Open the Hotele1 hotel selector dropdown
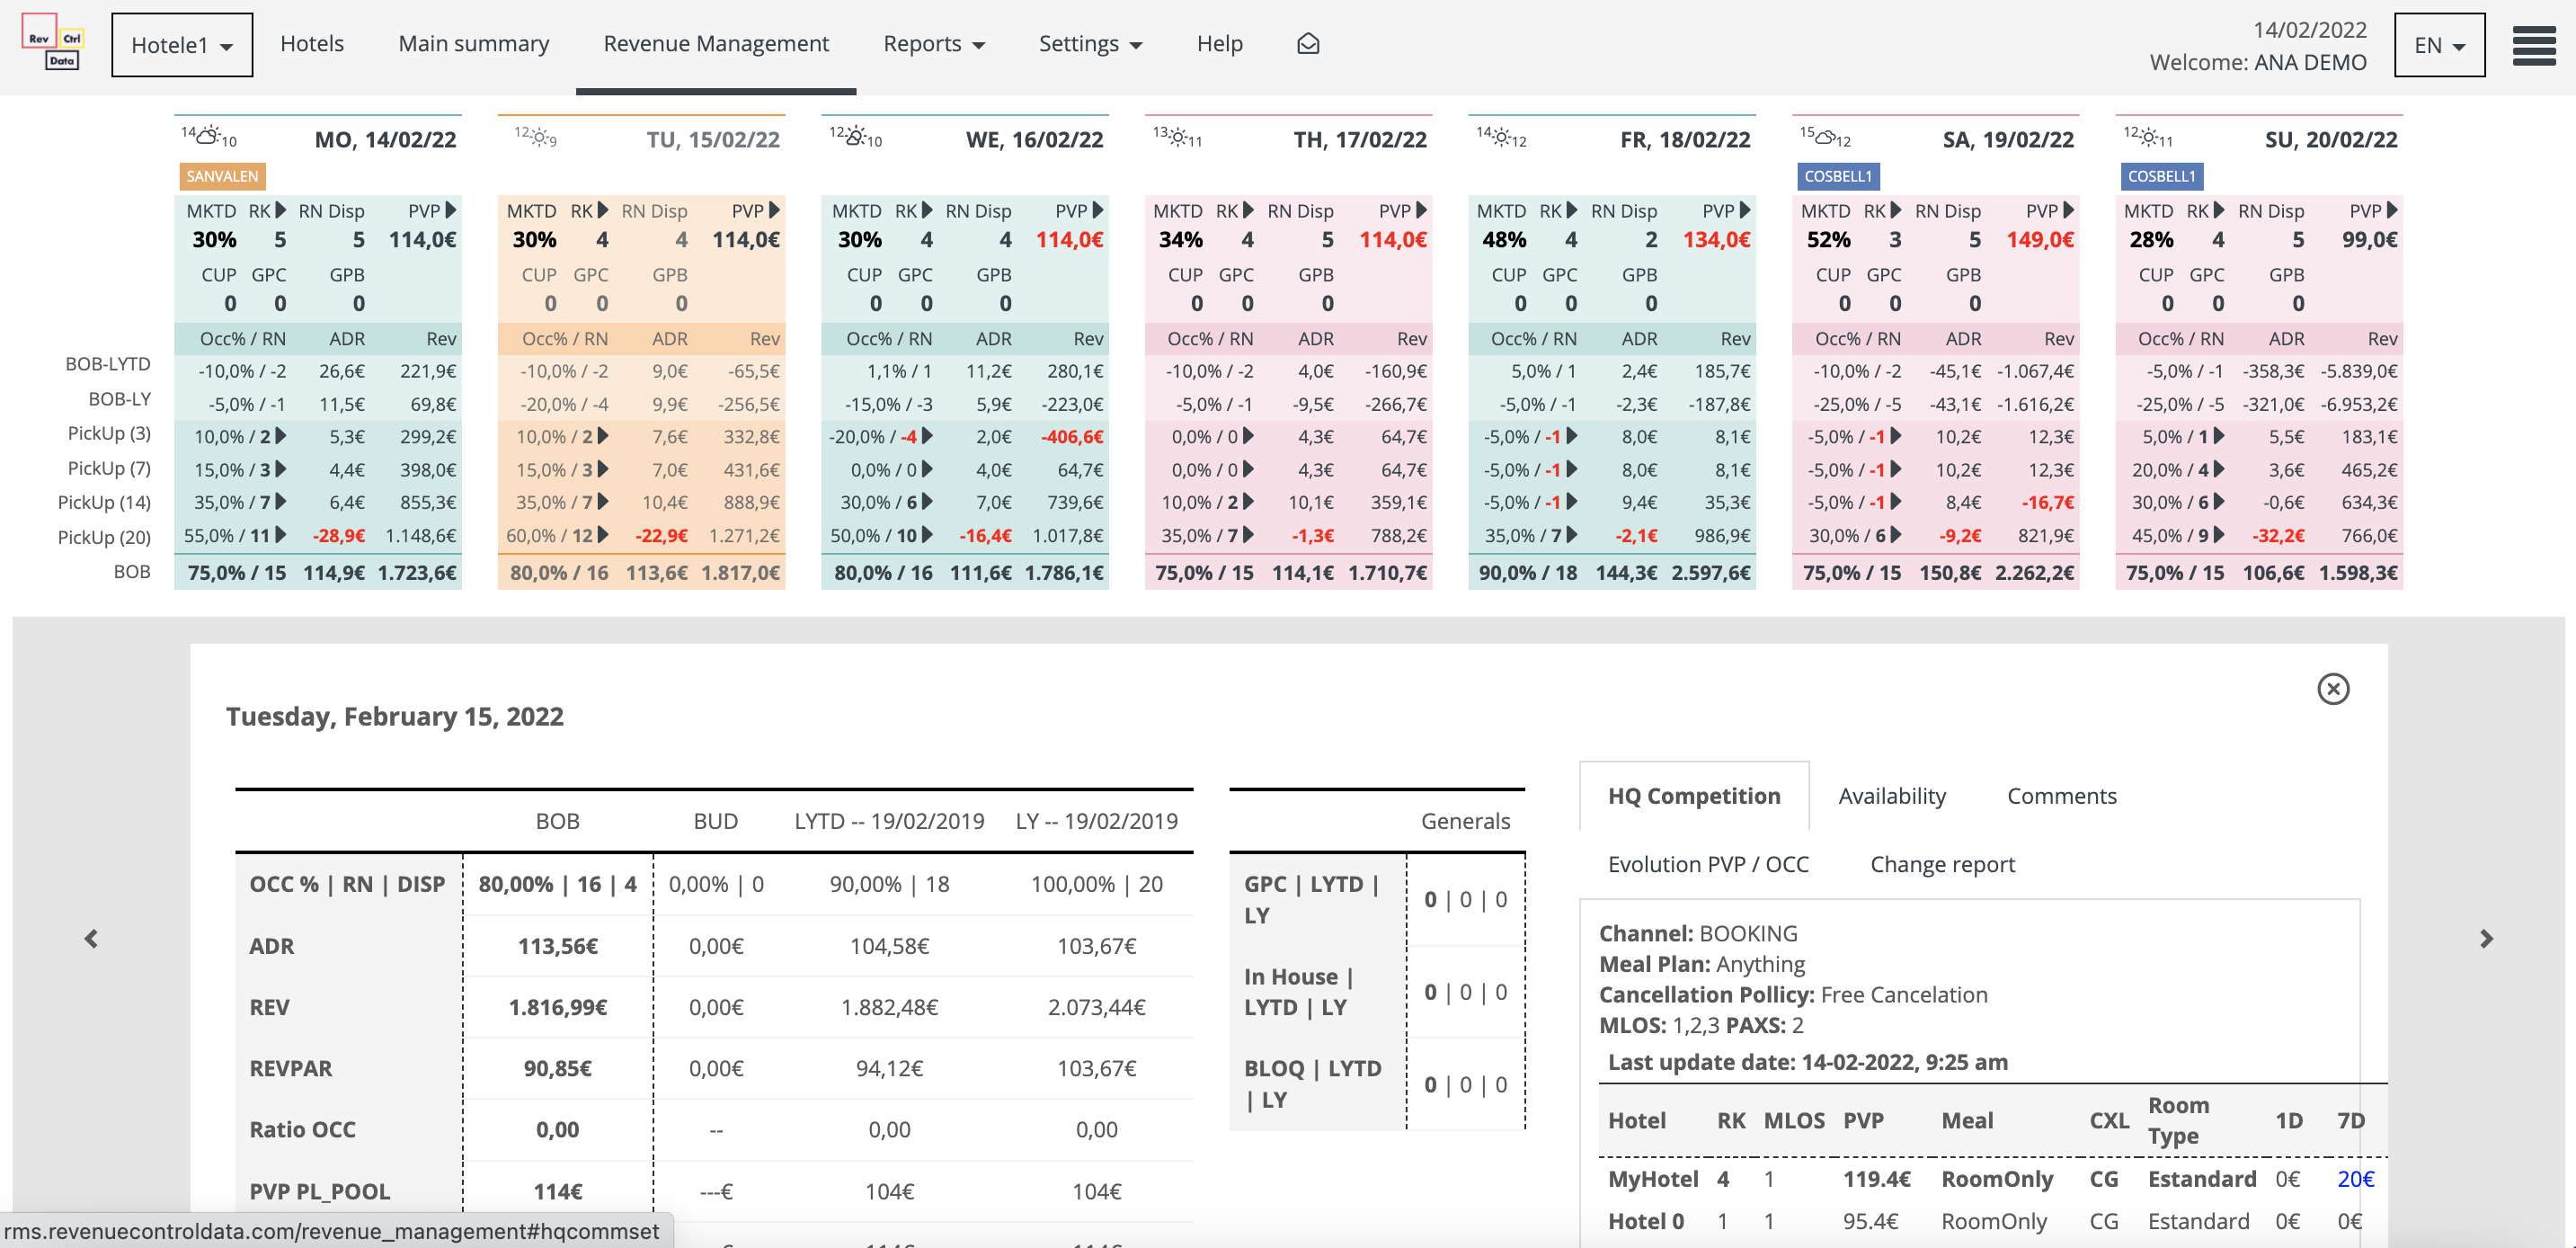This screenshot has width=2576, height=1248. [182, 45]
